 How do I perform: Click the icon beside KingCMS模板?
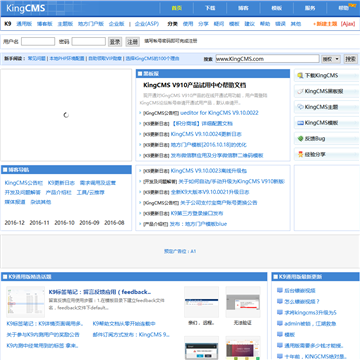[x=300, y=123]
